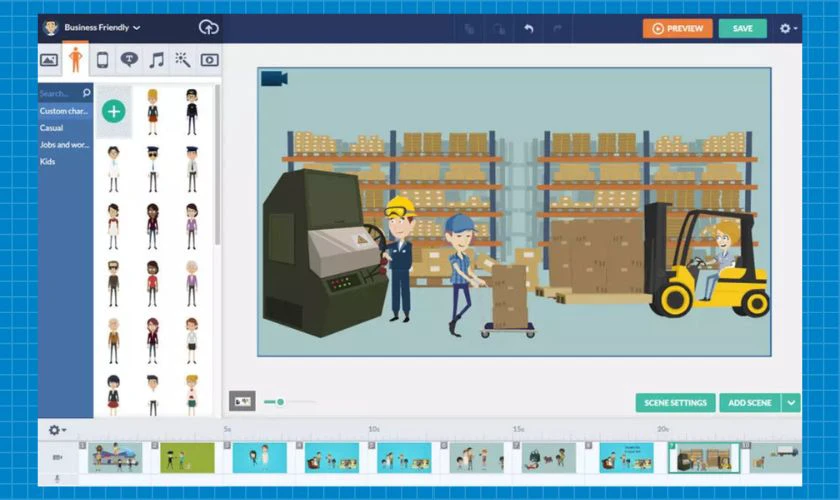Click the character list scrollbar

[217, 165]
